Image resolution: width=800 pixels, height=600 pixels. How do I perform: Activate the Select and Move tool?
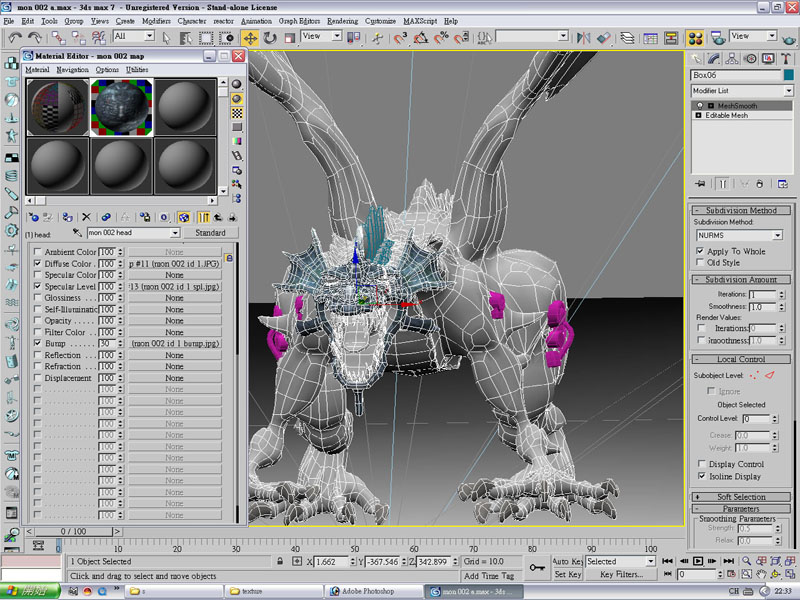(250, 38)
